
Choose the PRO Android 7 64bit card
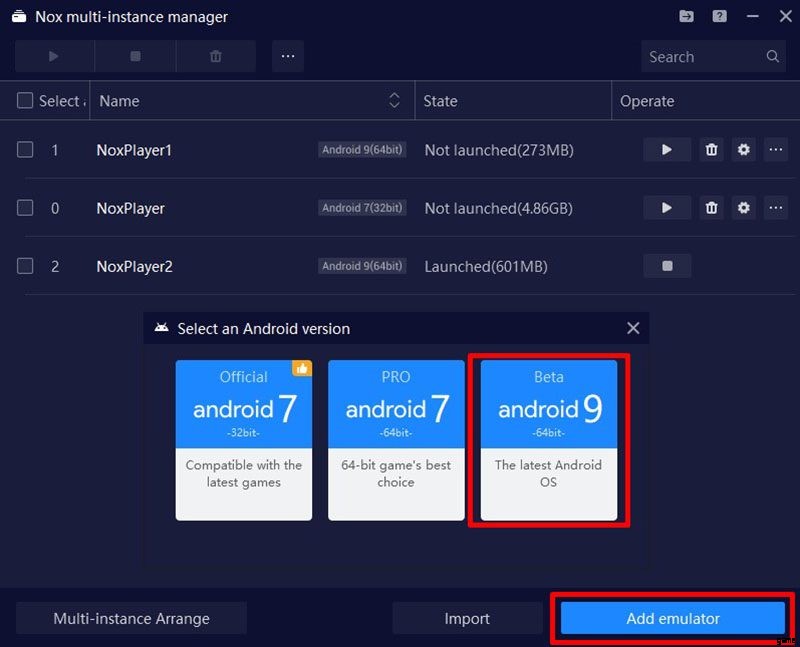[x=396, y=440]
